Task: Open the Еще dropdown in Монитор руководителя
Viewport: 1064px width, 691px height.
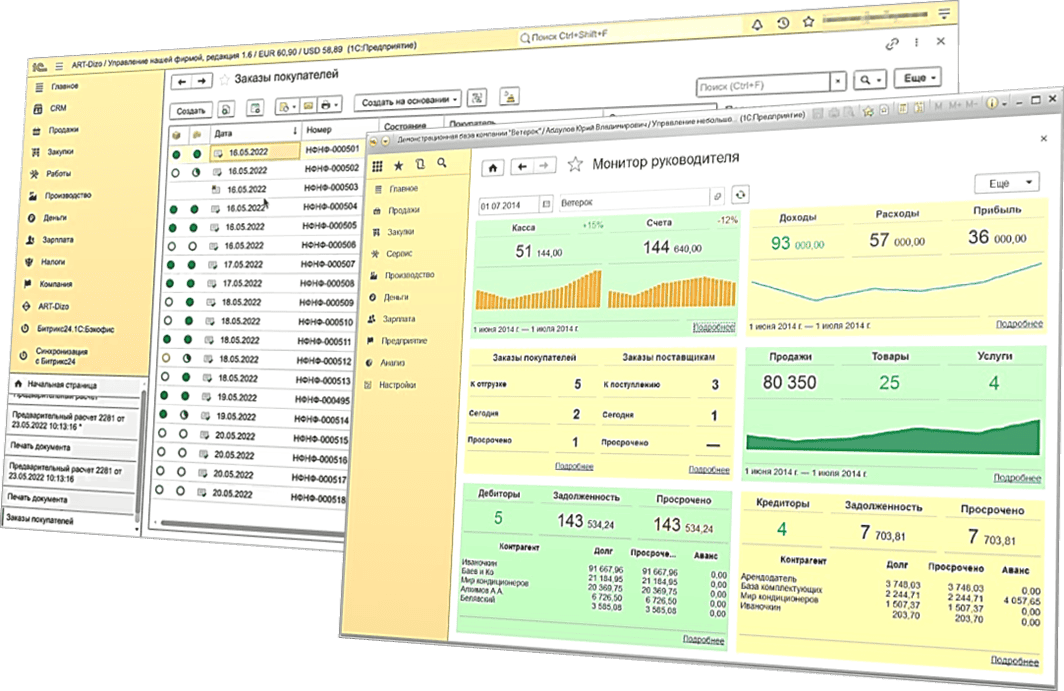Action: tap(1006, 184)
